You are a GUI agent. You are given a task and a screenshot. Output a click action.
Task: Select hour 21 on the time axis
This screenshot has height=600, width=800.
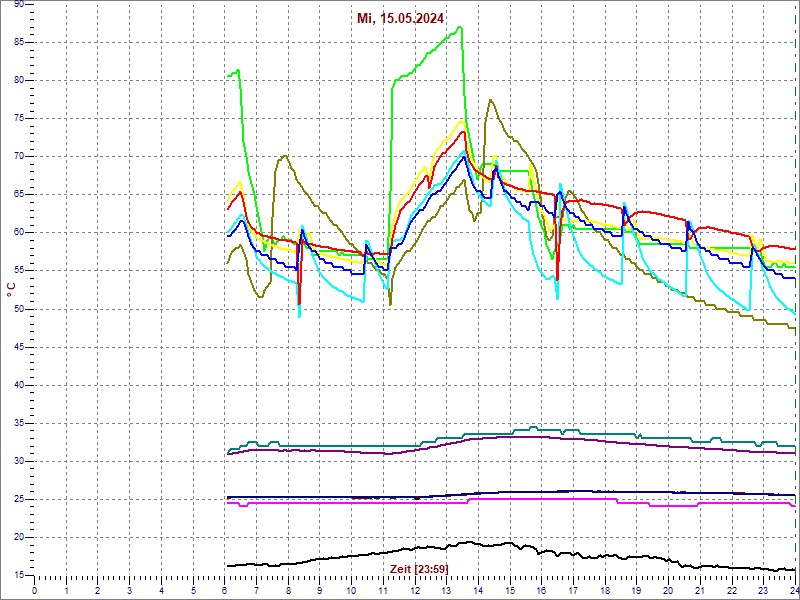pos(701,590)
